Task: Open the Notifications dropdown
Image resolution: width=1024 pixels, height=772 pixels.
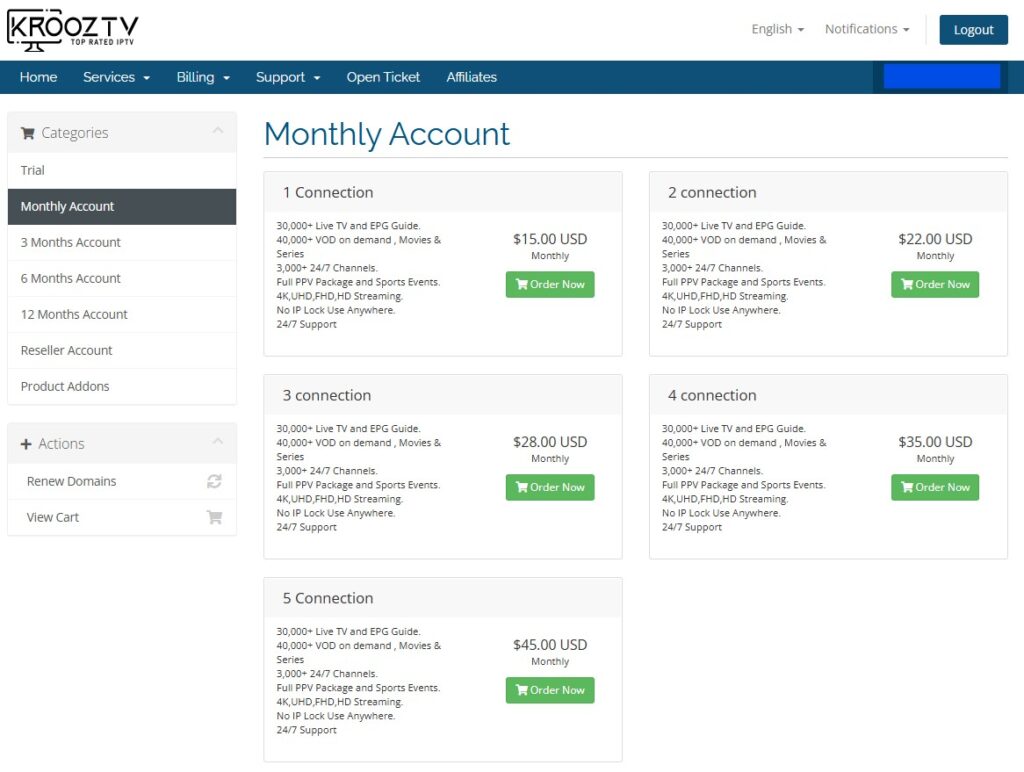Action: coord(866,29)
